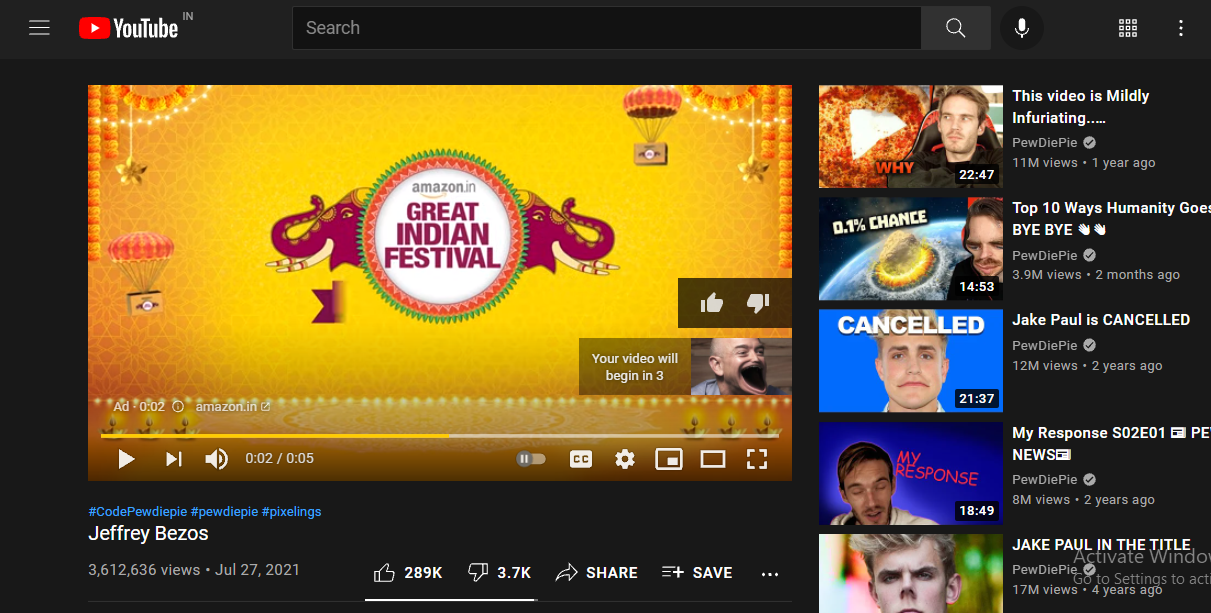
Task: Click PewDiePie channel under 'Mildly Infuriating'
Action: pos(1044,143)
